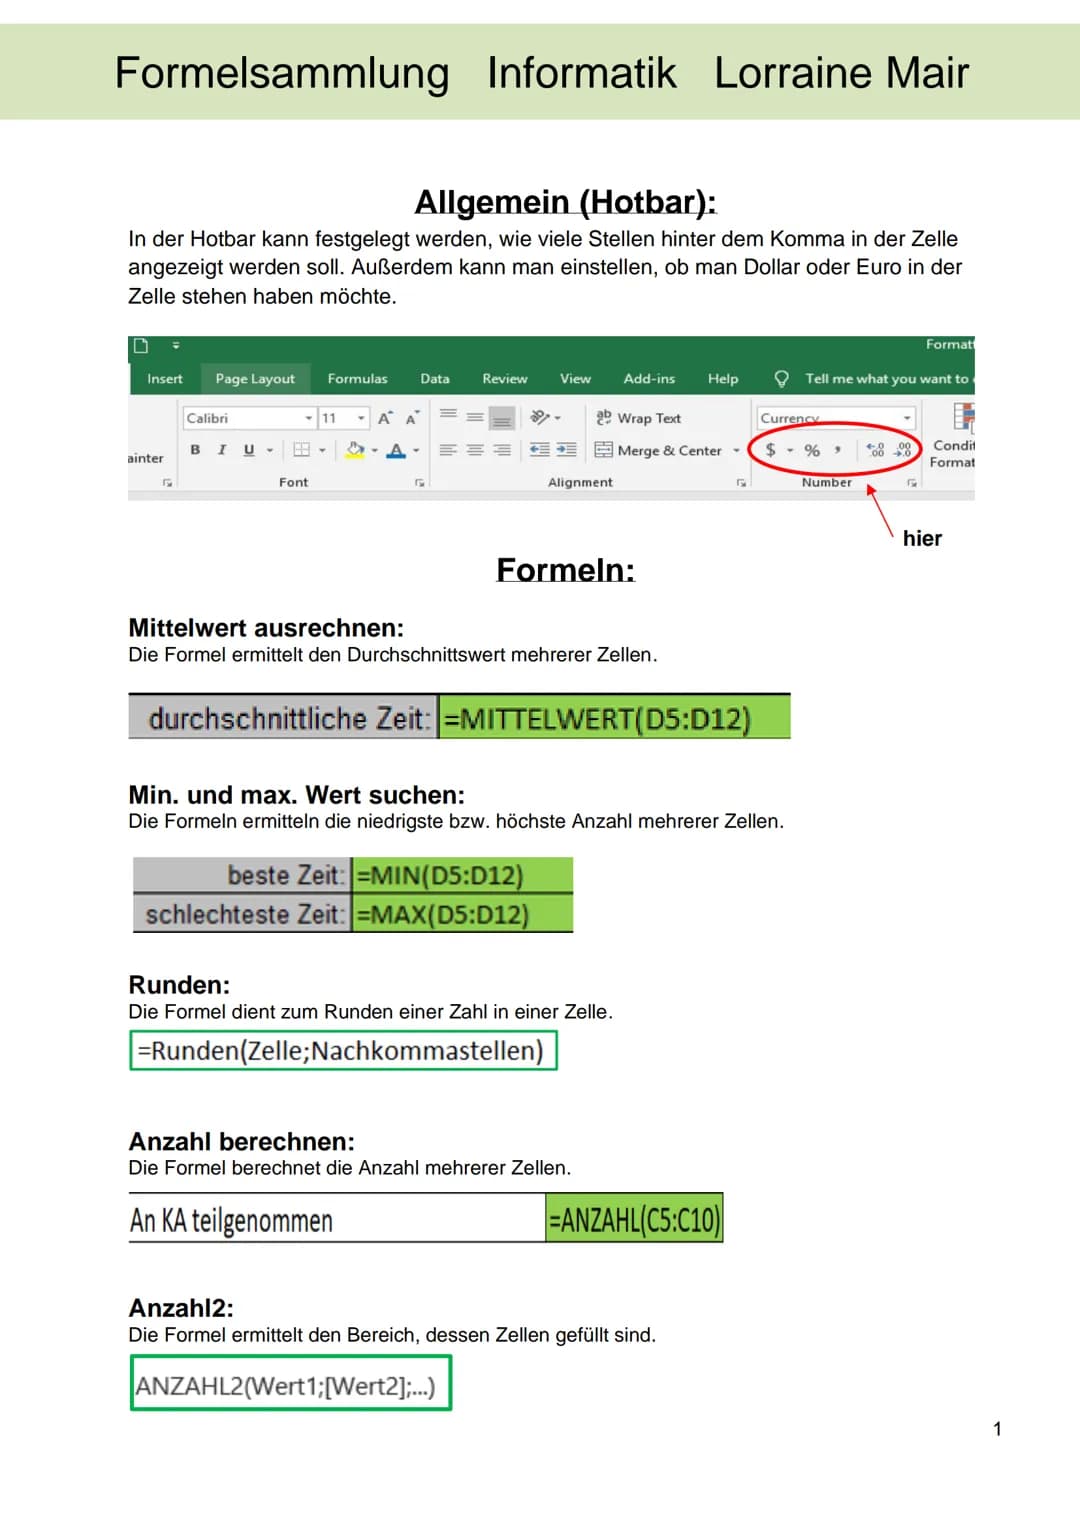1080x1527 pixels.
Task: Click Increase Decimal icon
Action: point(875,450)
